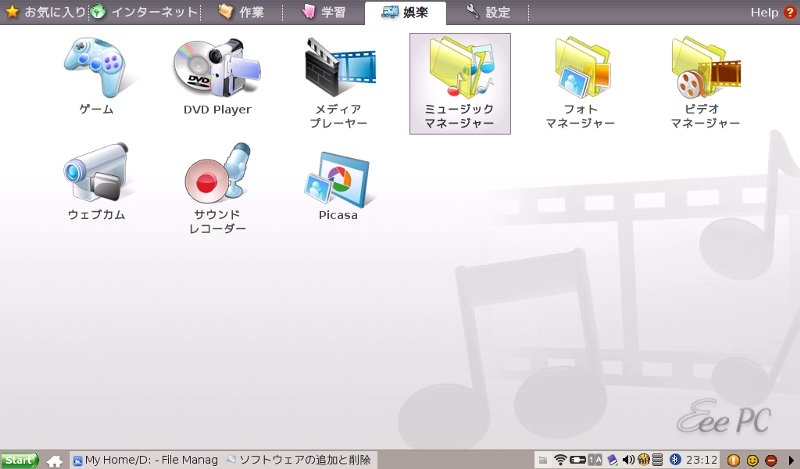Switch to My Home/D: File Manager window

click(145, 460)
